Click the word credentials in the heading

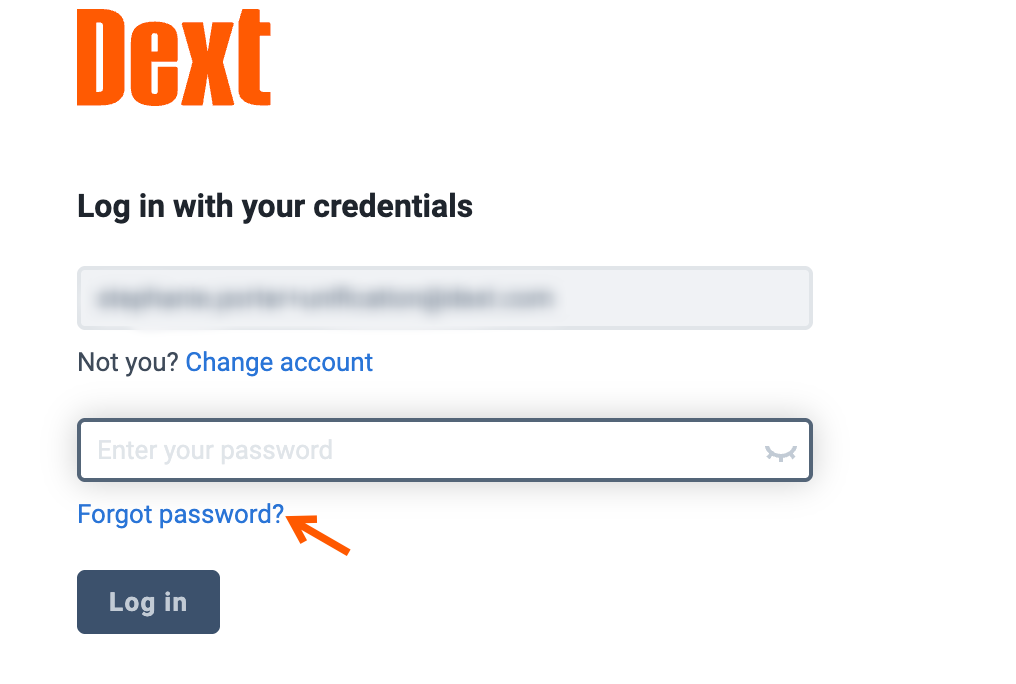point(393,206)
